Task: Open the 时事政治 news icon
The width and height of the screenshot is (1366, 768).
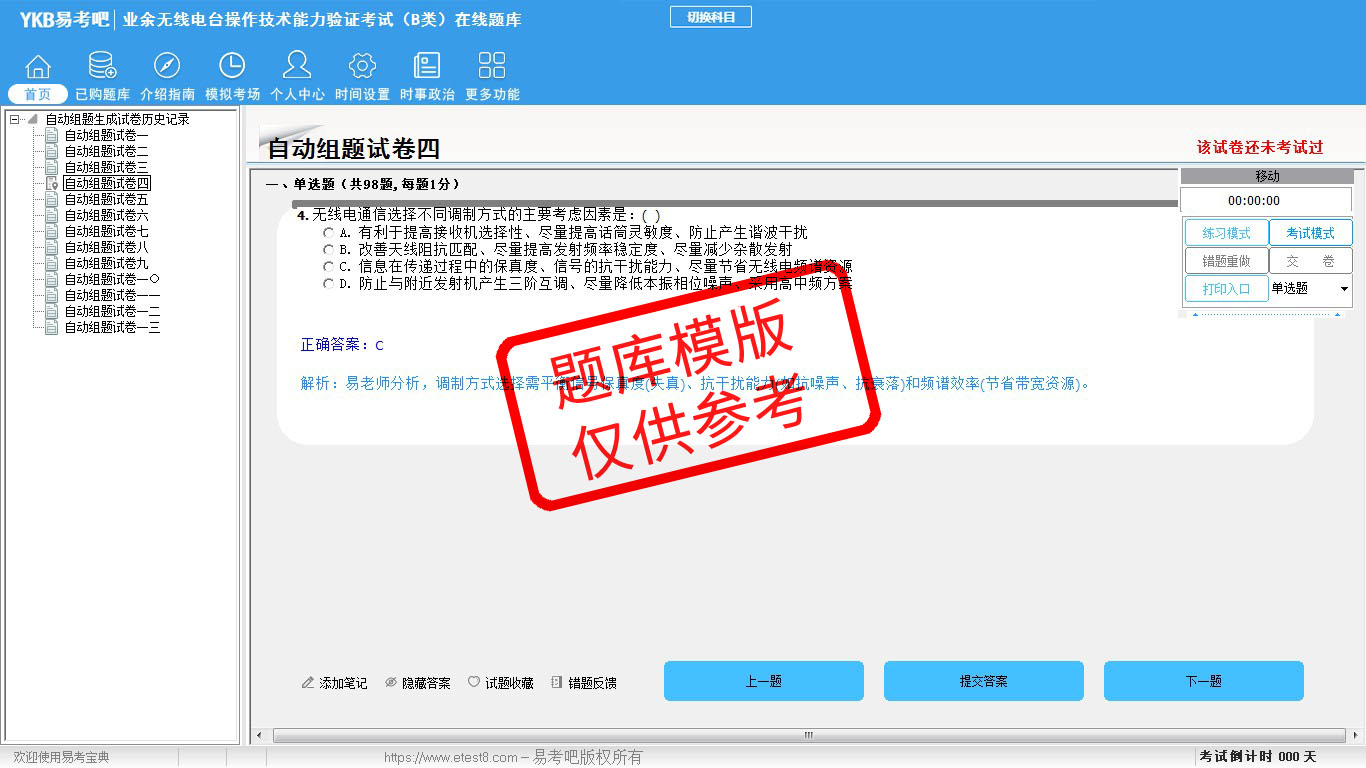Action: [427, 66]
